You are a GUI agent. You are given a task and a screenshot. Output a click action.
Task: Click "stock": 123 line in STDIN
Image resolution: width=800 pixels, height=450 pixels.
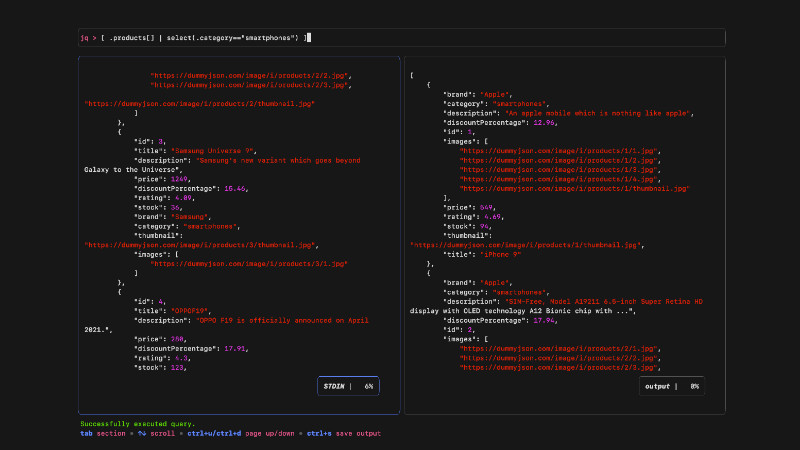[160, 367]
